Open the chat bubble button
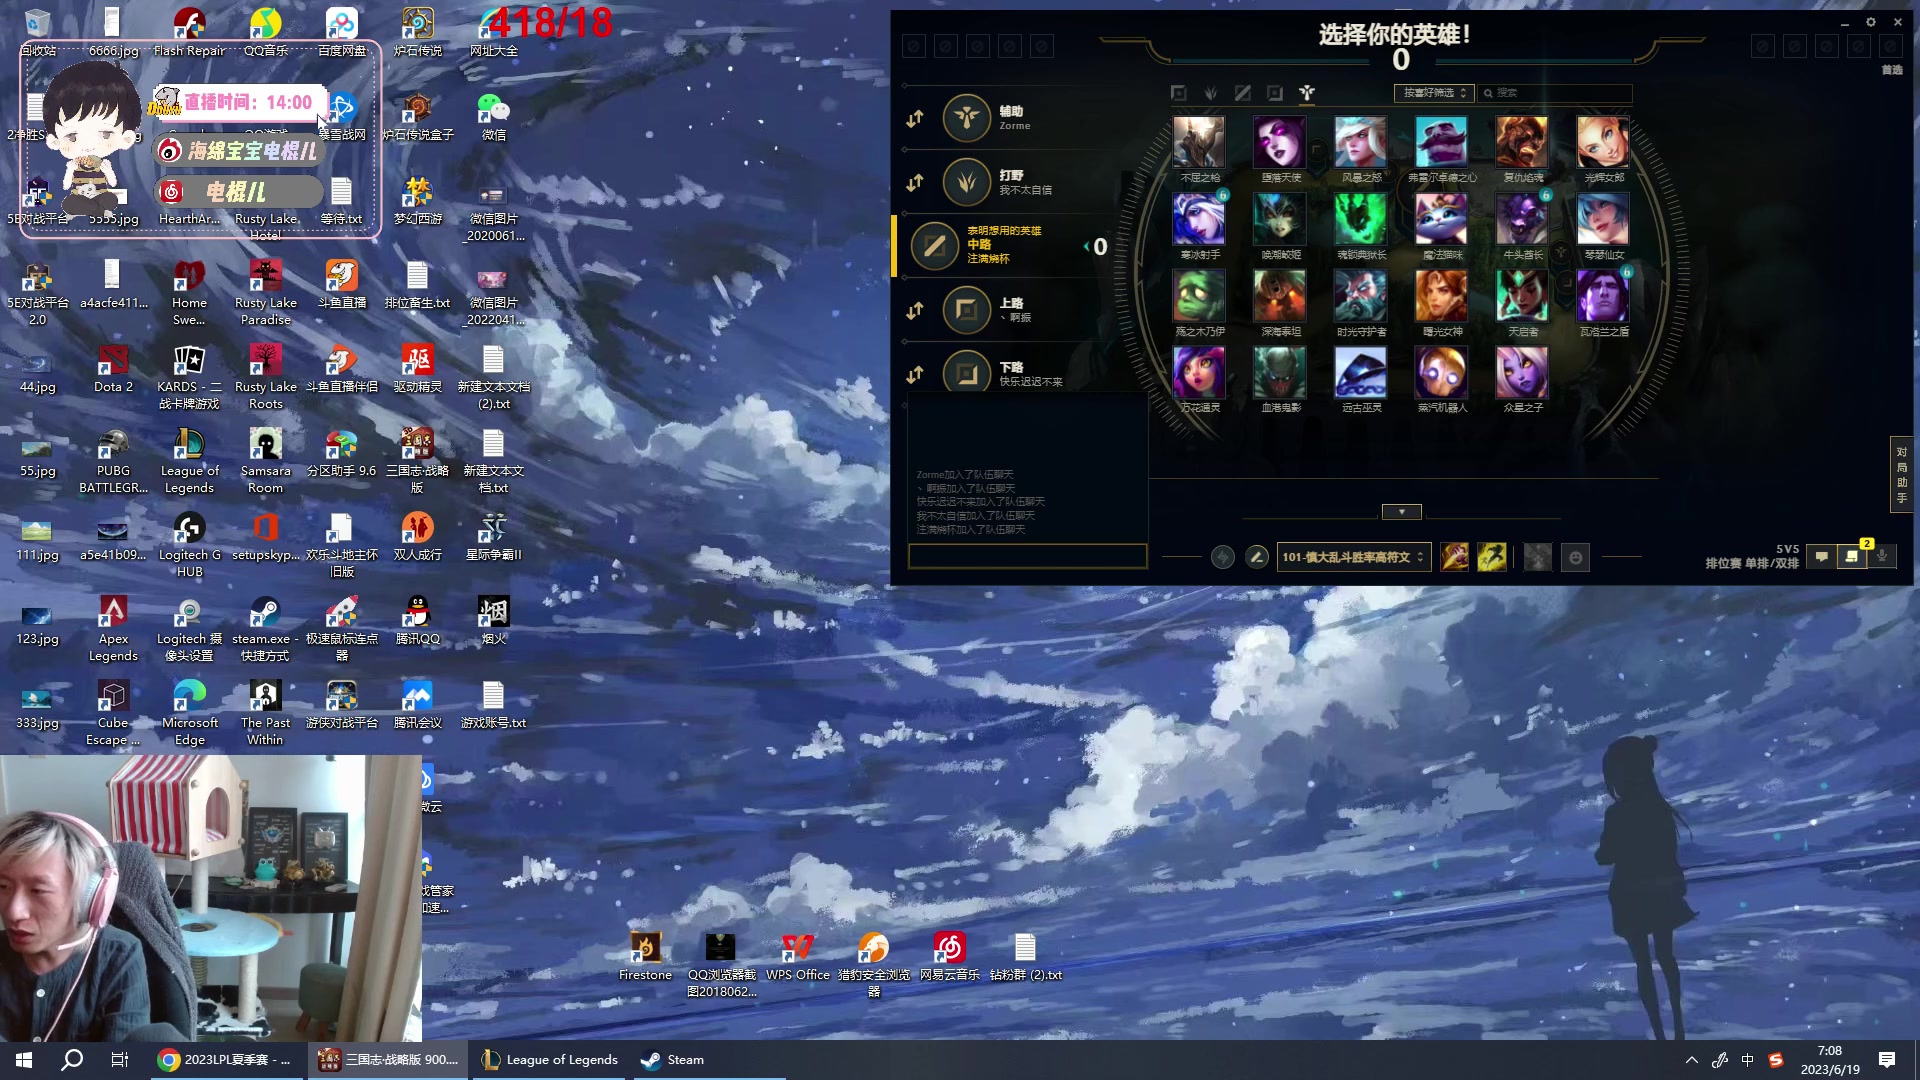The height and width of the screenshot is (1080, 1920). pos(1822,557)
